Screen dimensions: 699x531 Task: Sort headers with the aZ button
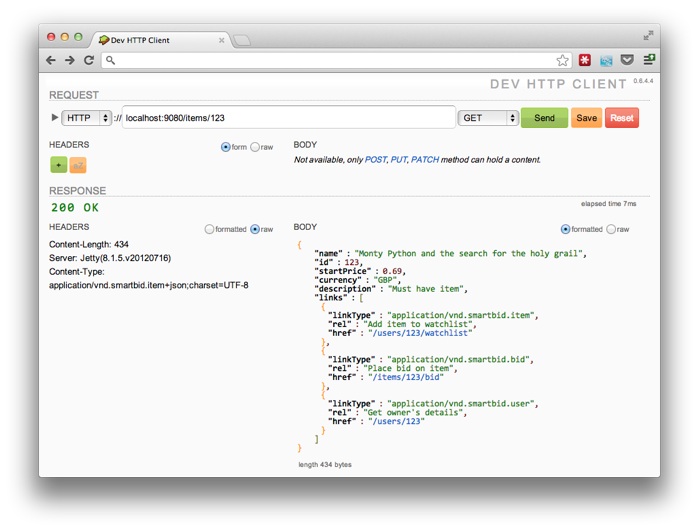tap(78, 165)
